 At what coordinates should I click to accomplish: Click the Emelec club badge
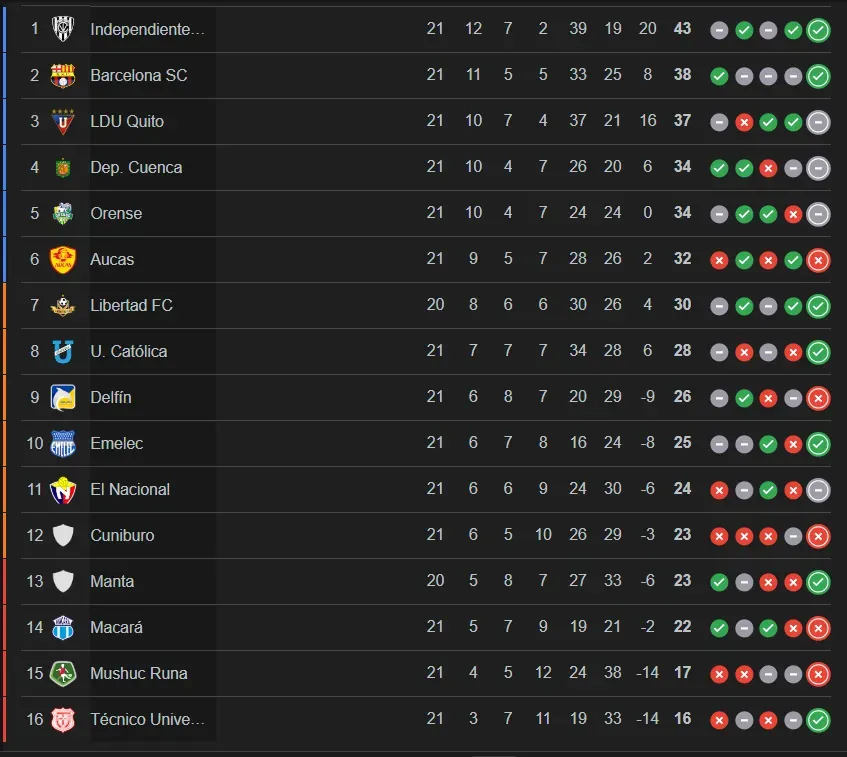click(x=63, y=443)
